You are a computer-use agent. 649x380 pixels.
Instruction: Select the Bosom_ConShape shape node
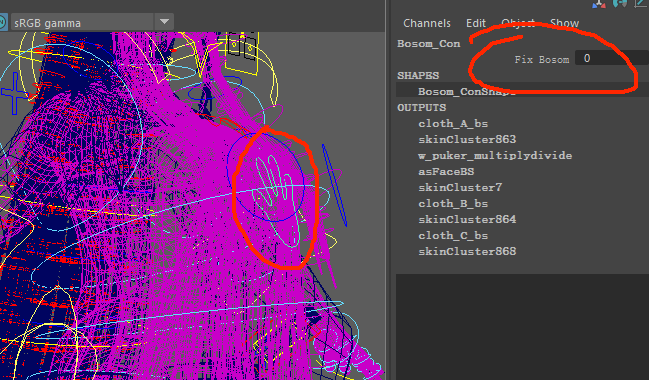click(x=467, y=91)
